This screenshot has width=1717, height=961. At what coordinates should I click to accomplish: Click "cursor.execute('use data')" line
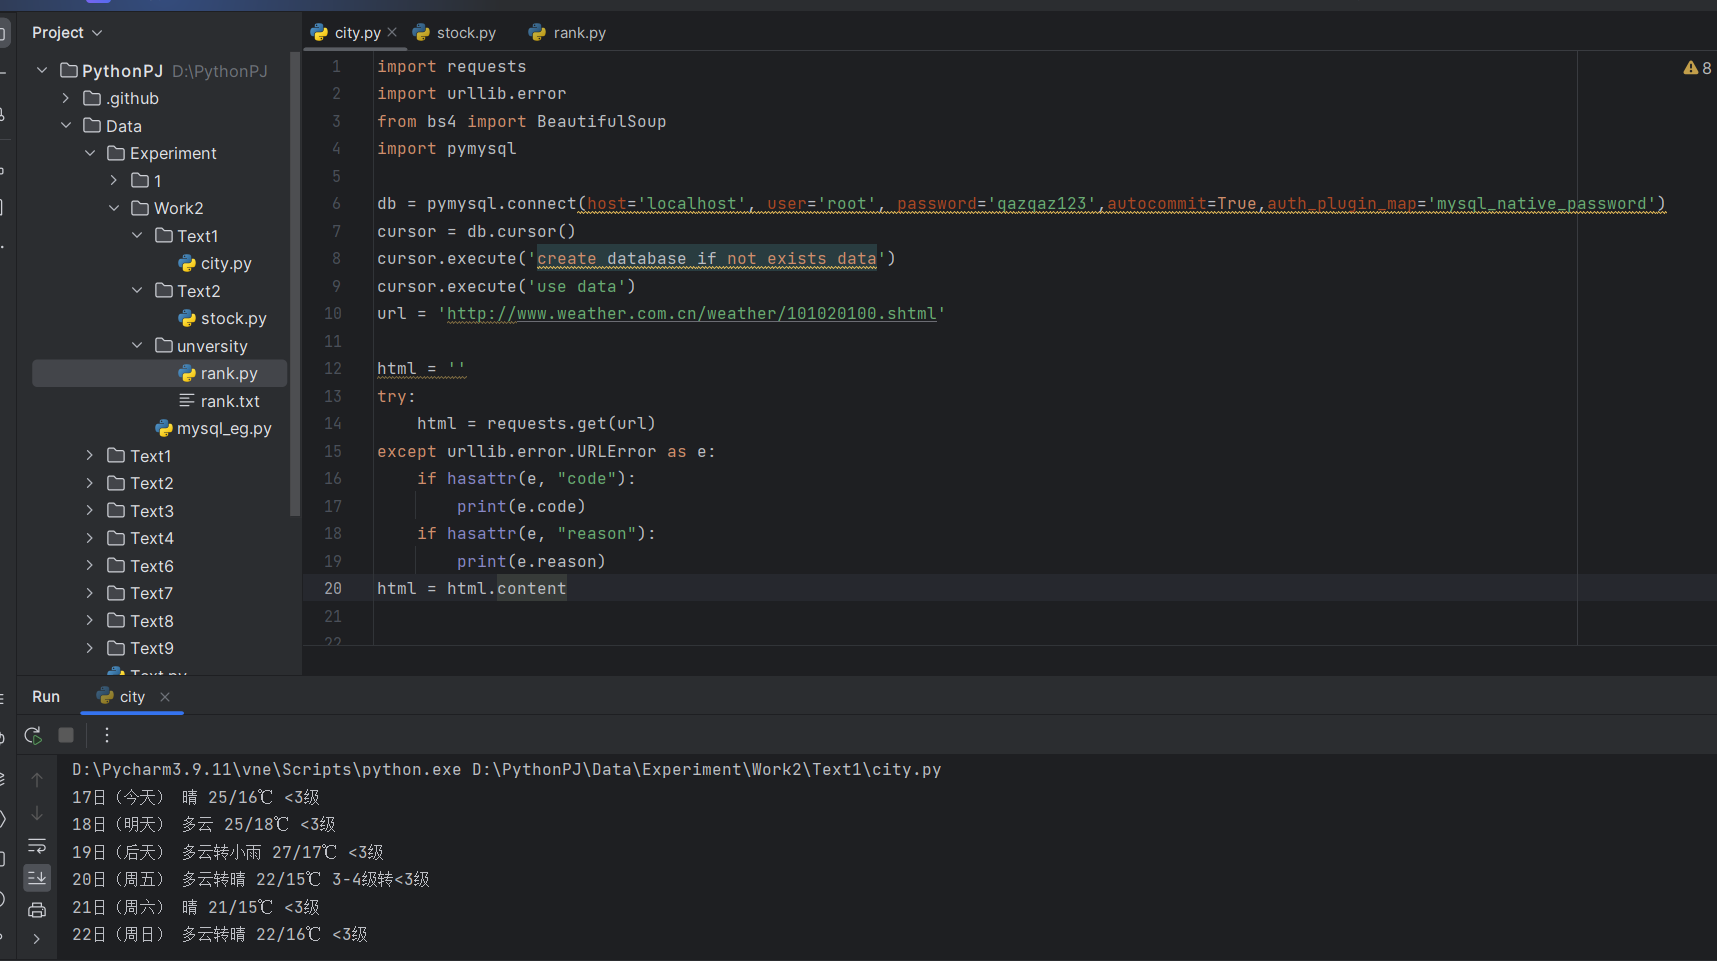pos(506,287)
